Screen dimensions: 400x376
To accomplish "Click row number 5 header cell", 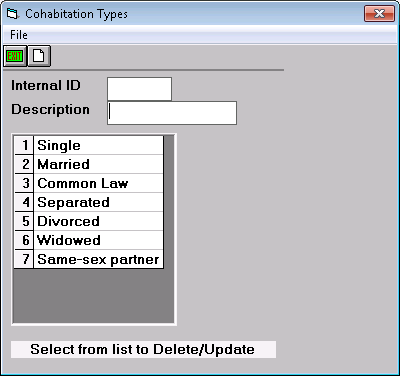I will 24,221.
